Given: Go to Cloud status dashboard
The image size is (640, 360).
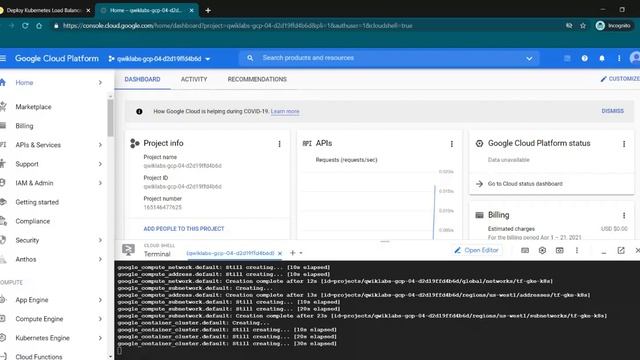Looking at the screenshot, I should point(525,184).
